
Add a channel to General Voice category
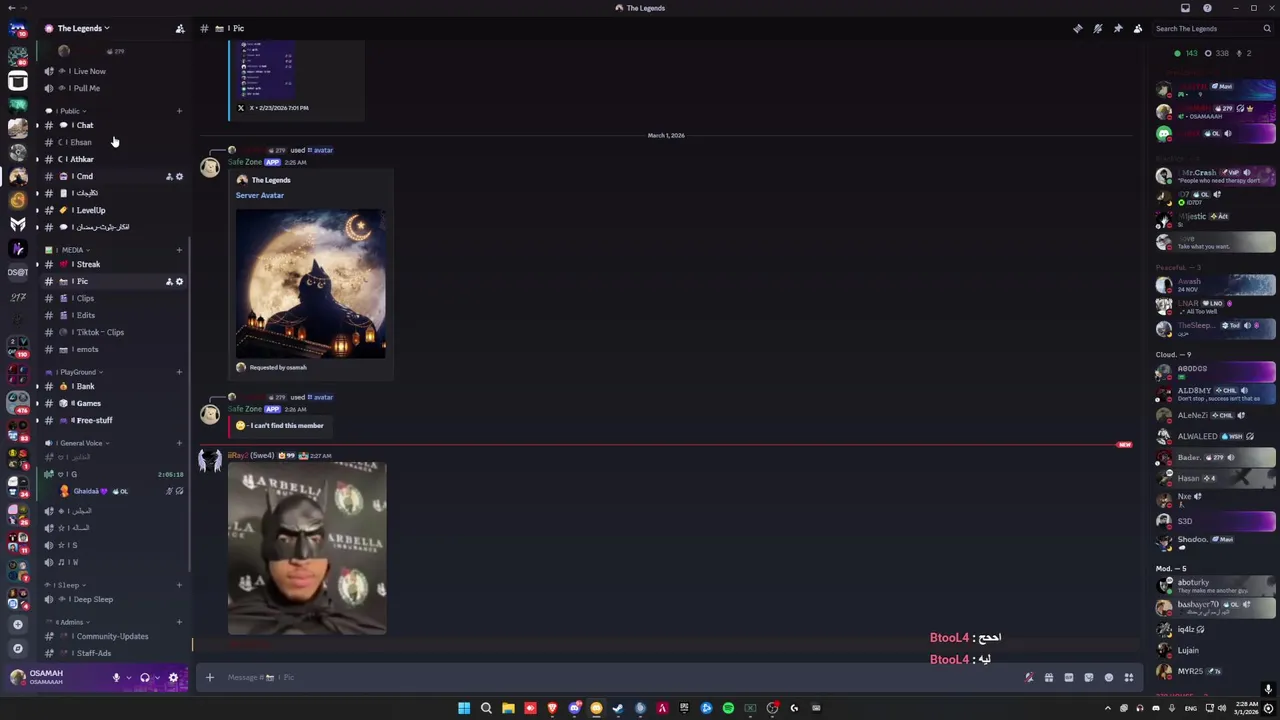pos(179,443)
